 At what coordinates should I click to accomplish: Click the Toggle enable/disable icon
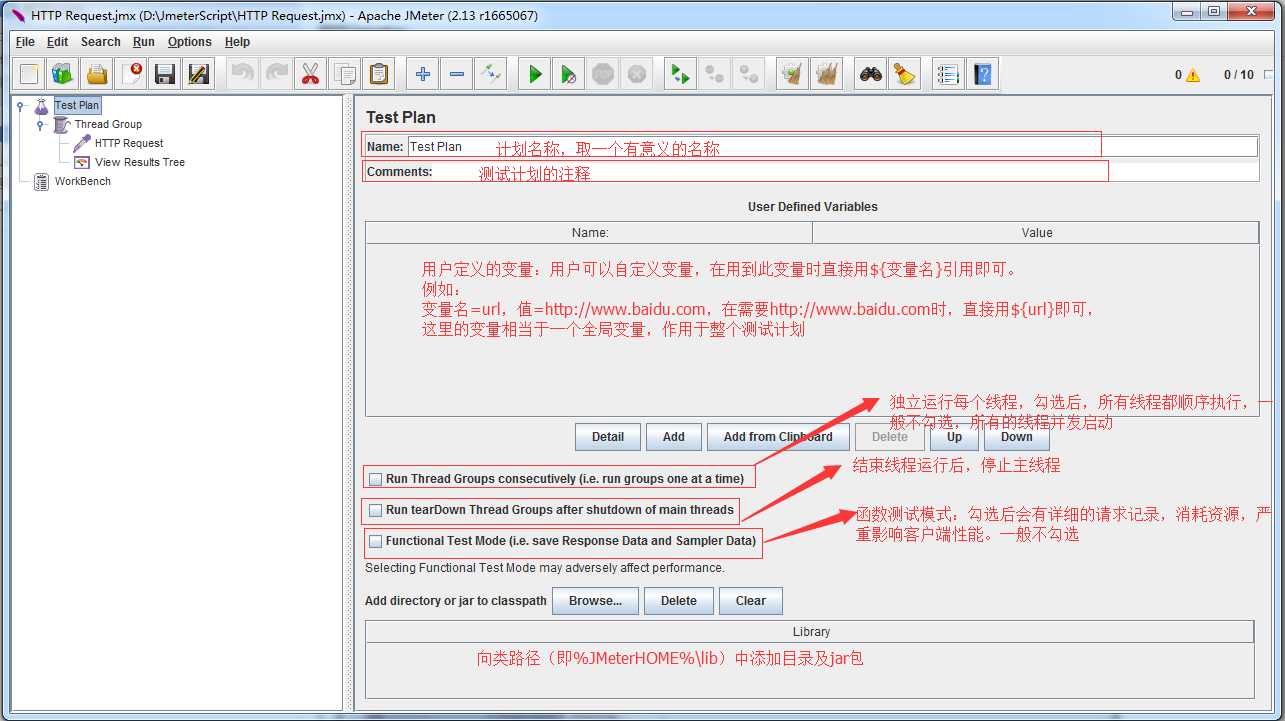pos(491,74)
